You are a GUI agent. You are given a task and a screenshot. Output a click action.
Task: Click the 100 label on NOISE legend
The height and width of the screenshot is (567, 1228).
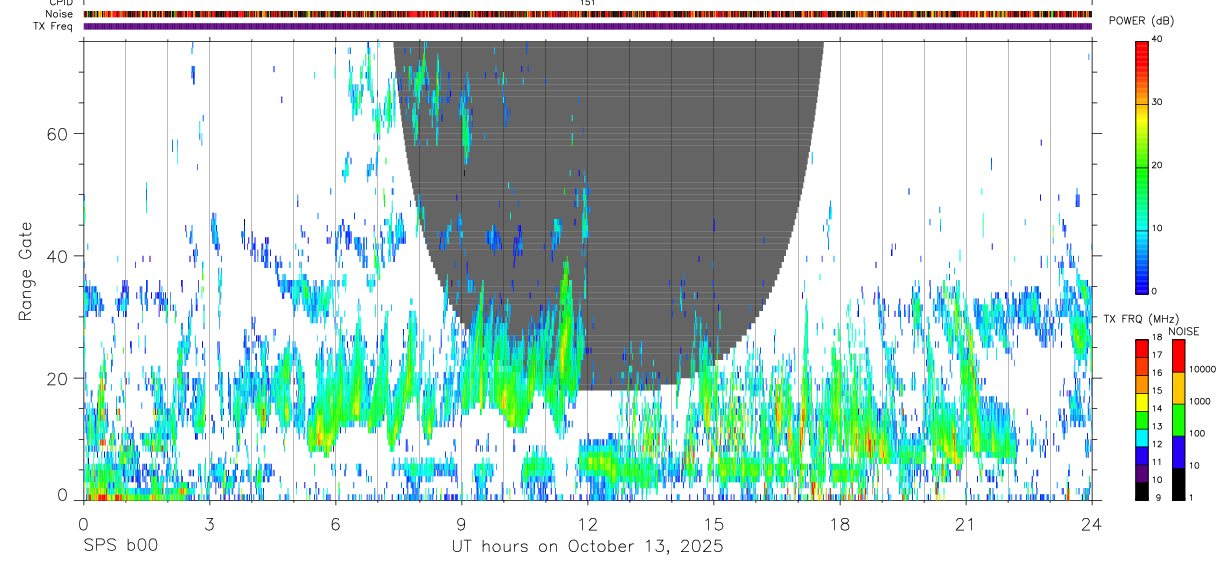1197,433
